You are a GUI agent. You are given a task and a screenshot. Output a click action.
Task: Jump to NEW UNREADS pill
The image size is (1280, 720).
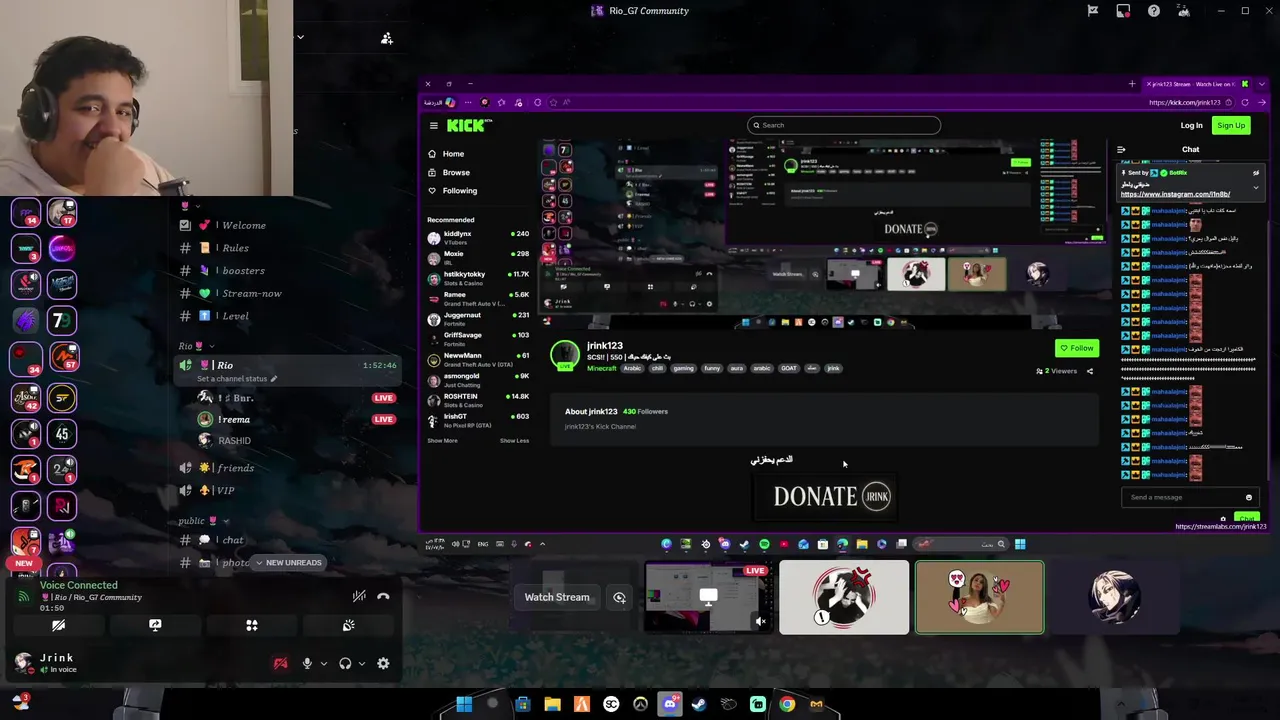pos(287,563)
